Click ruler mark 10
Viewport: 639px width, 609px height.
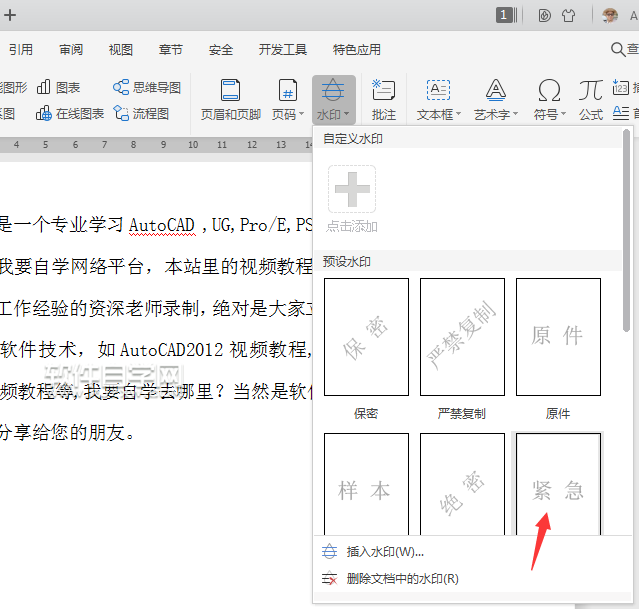pyautogui.click(x=193, y=145)
